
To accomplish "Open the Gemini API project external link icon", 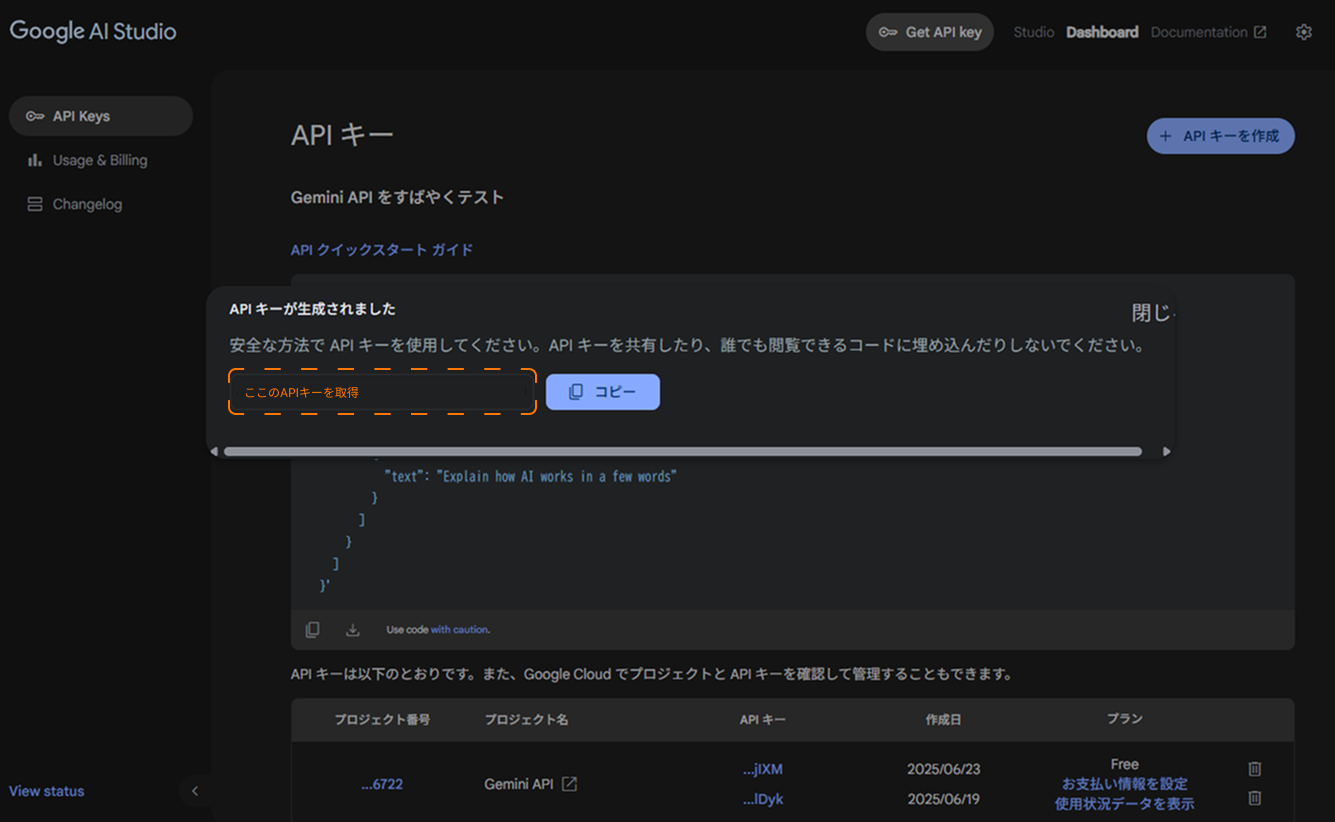I will [569, 784].
